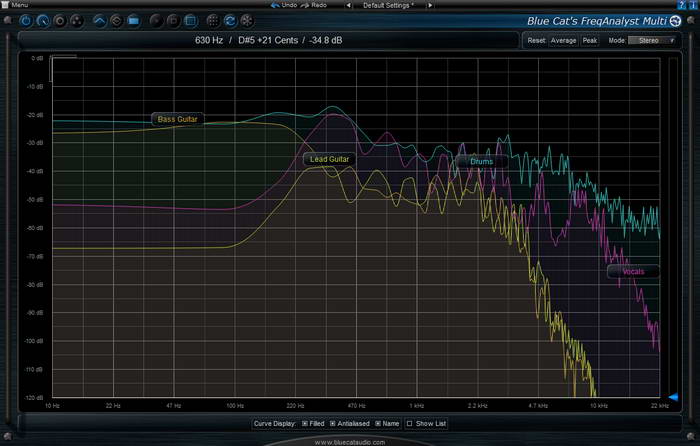
Task: Open the Default Settings preset list
Action: pyautogui.click(x=389, y=5)
